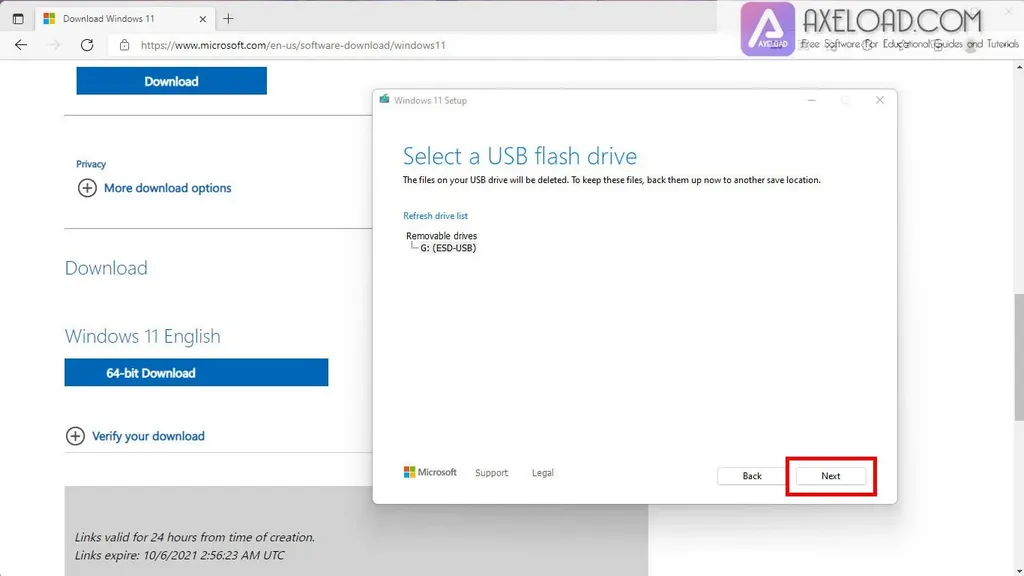Click the microsoft.com address bar URL

click(293, 45)
